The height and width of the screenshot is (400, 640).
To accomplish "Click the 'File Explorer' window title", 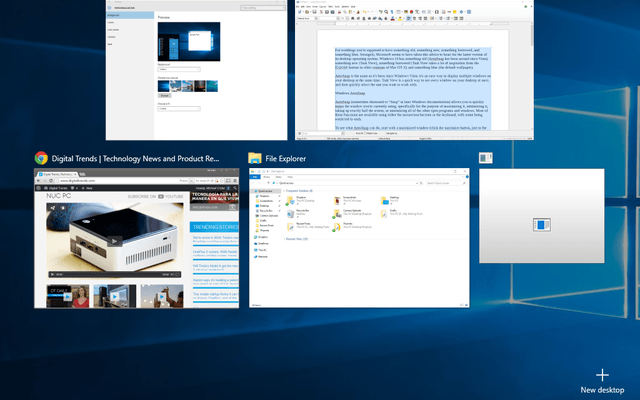I will pyautogui.click(x=285, y=158).
